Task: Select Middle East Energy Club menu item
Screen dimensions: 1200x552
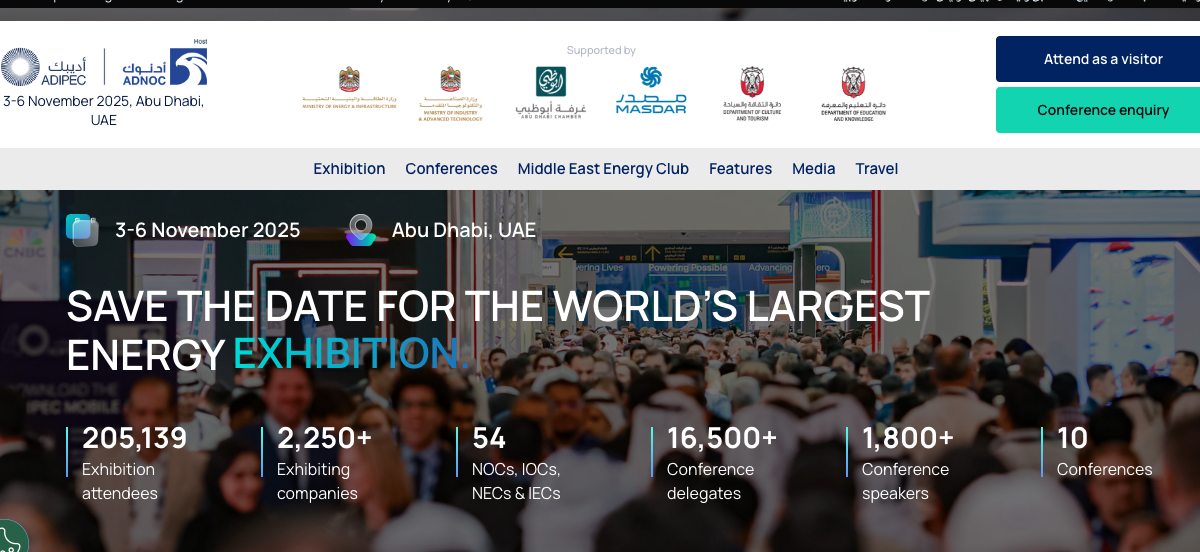Action: 603,169
